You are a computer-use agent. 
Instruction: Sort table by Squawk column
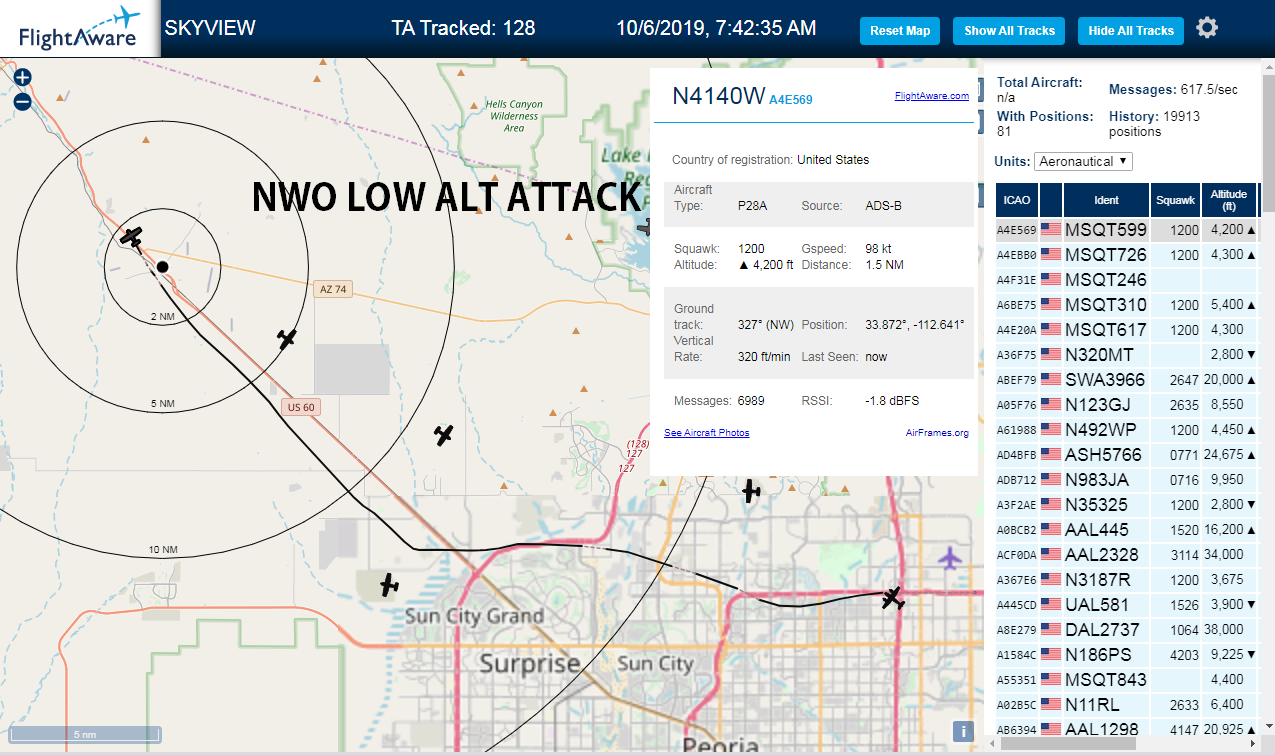(x=1175, y=199)
